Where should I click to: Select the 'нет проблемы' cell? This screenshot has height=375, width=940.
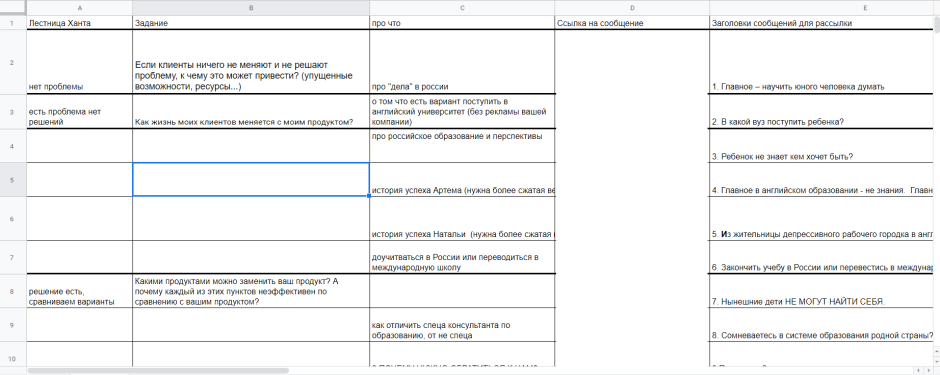click(x=80, y=62)
